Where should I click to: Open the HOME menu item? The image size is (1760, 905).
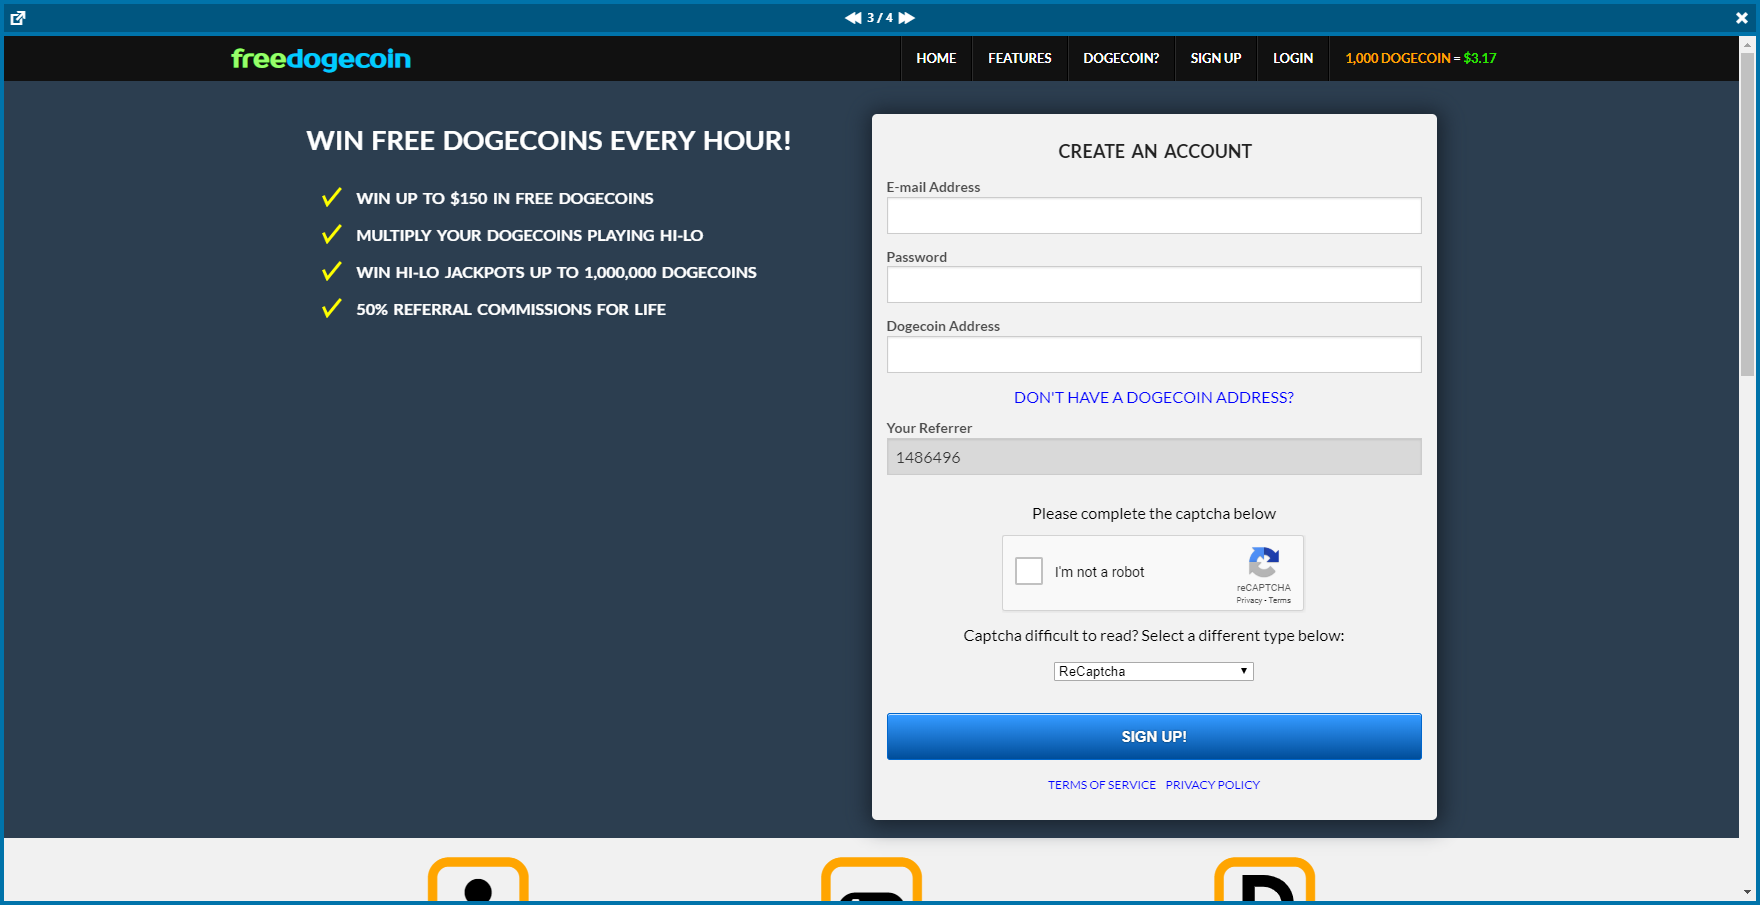[x=936, y=59]
